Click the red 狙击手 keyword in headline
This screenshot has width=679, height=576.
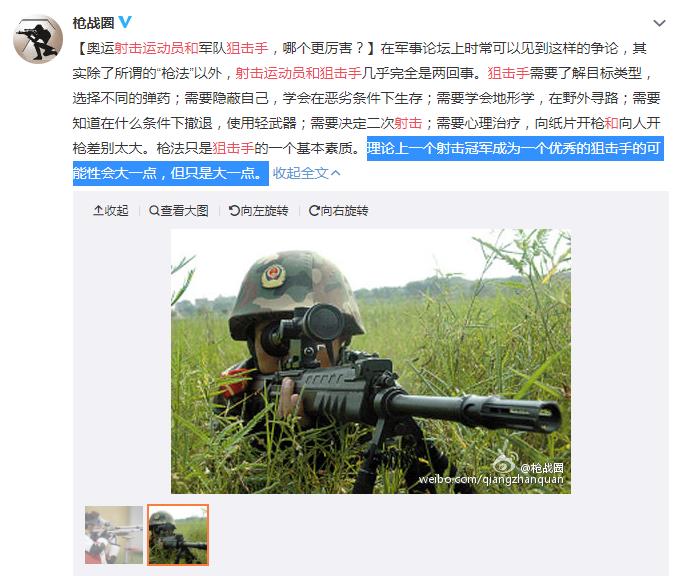tap(248, 48)
